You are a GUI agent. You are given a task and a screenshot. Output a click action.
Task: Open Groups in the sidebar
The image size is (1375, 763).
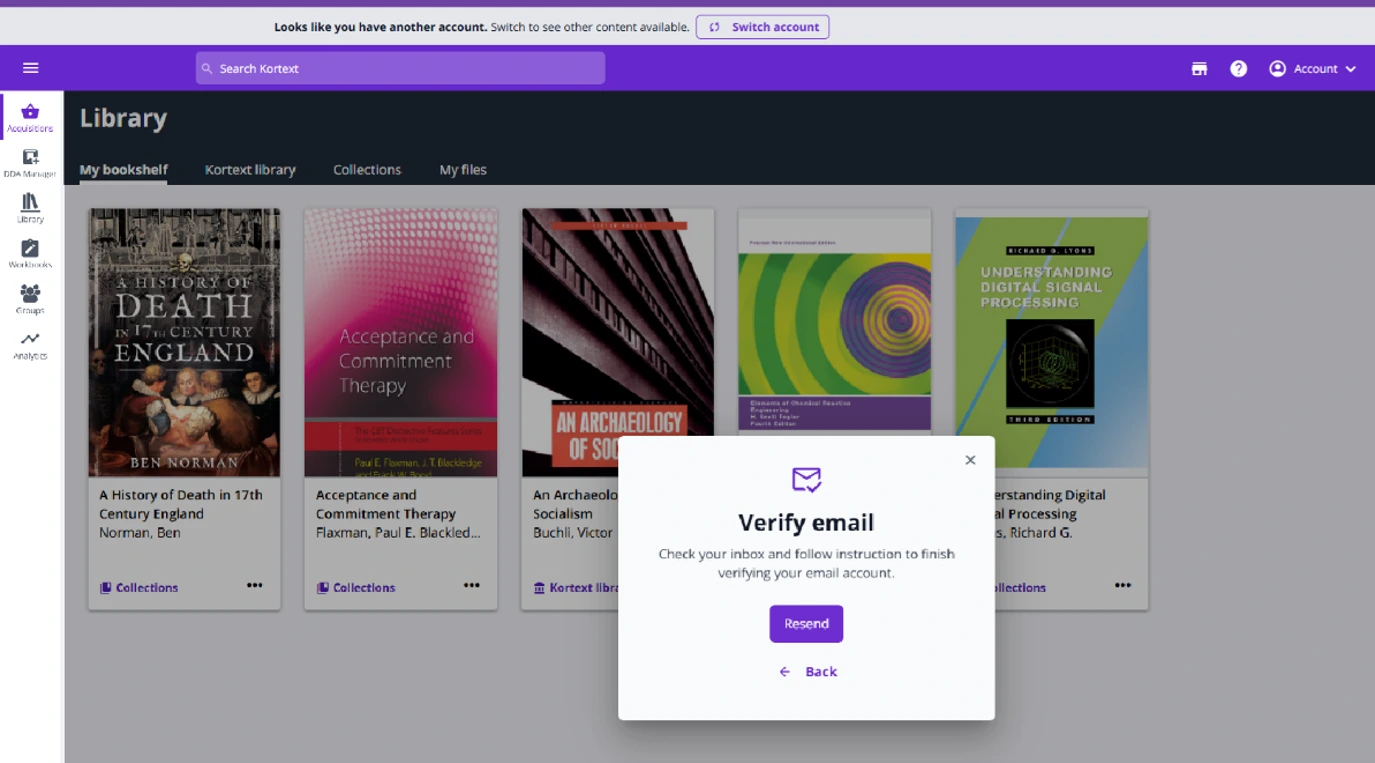tap(30, 299)
